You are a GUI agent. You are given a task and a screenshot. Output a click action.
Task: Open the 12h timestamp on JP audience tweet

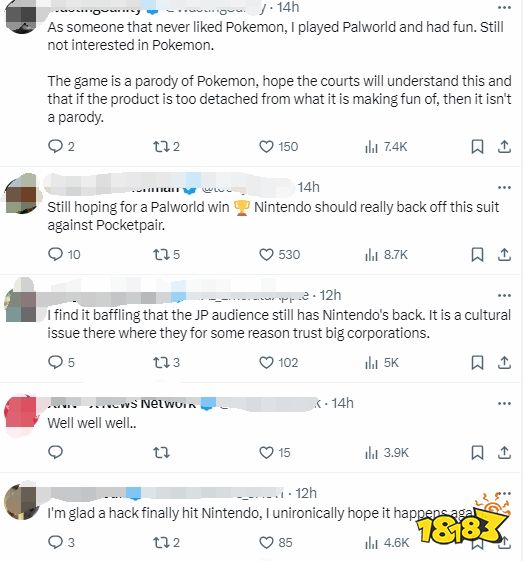click(330, 296)
